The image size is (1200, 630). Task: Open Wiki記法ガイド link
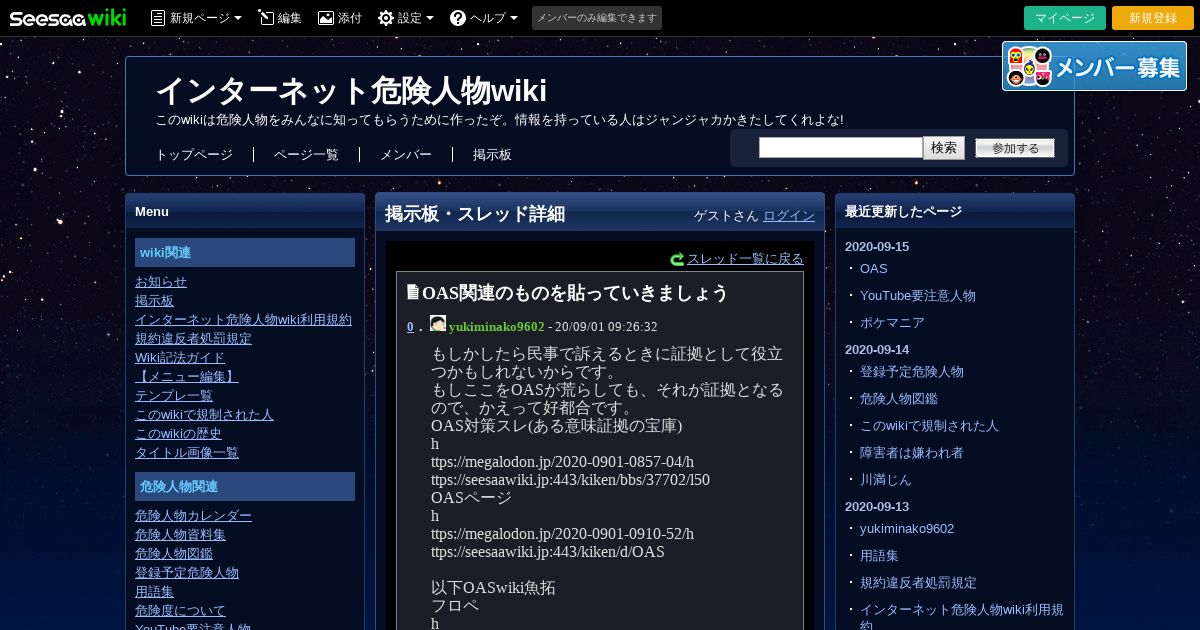180,358
